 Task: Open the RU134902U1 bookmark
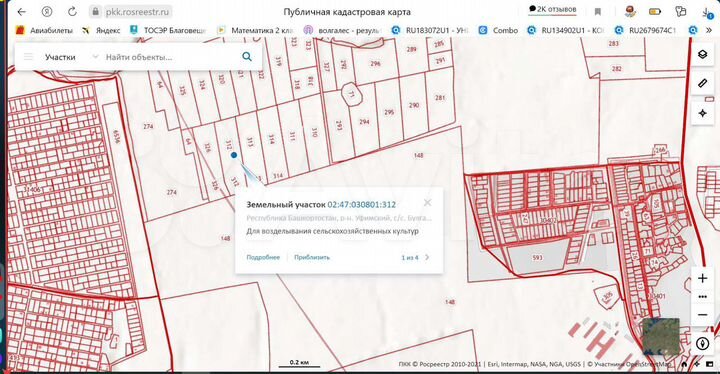click(x=566, y=30)
